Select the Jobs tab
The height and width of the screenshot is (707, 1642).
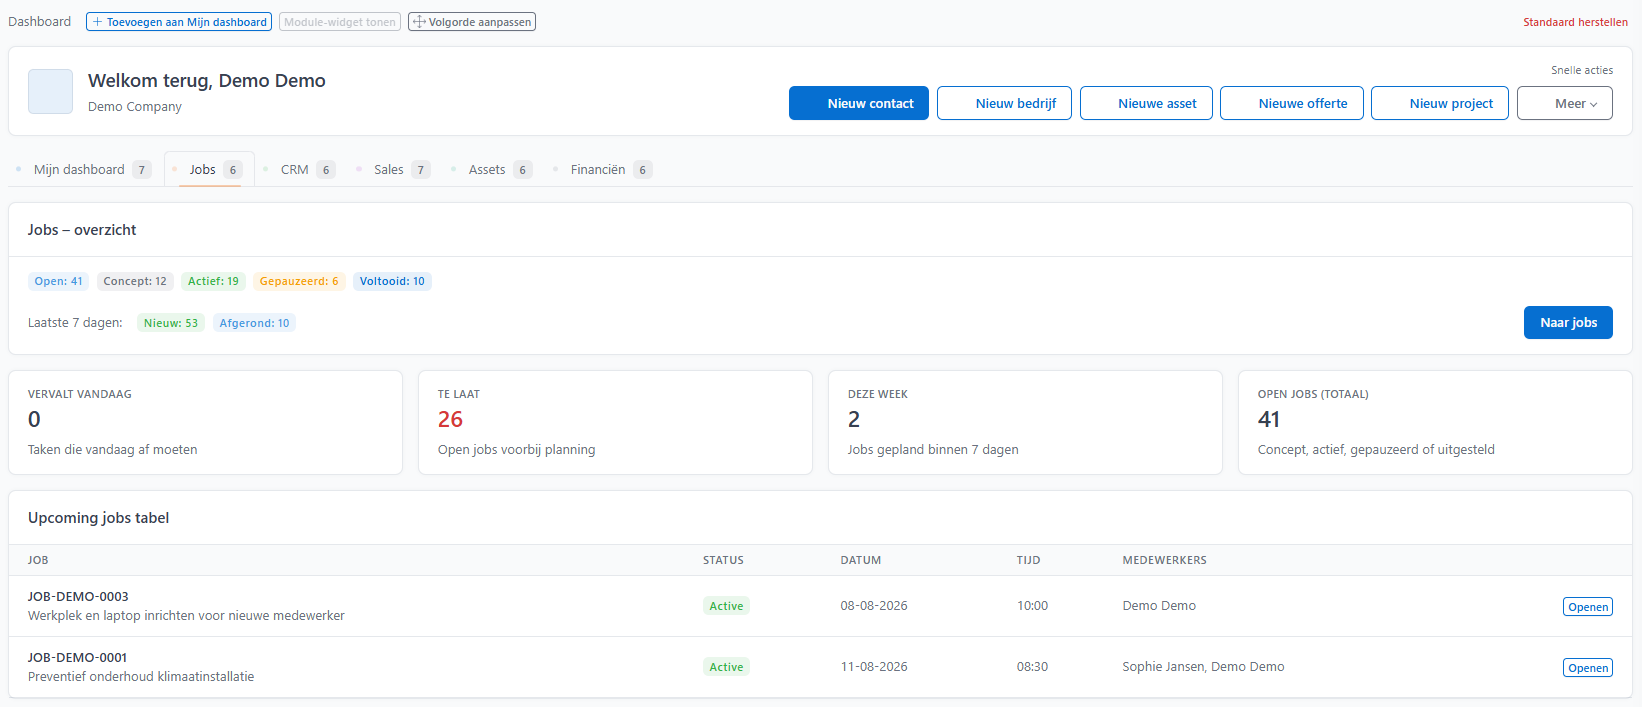(209, 170)
